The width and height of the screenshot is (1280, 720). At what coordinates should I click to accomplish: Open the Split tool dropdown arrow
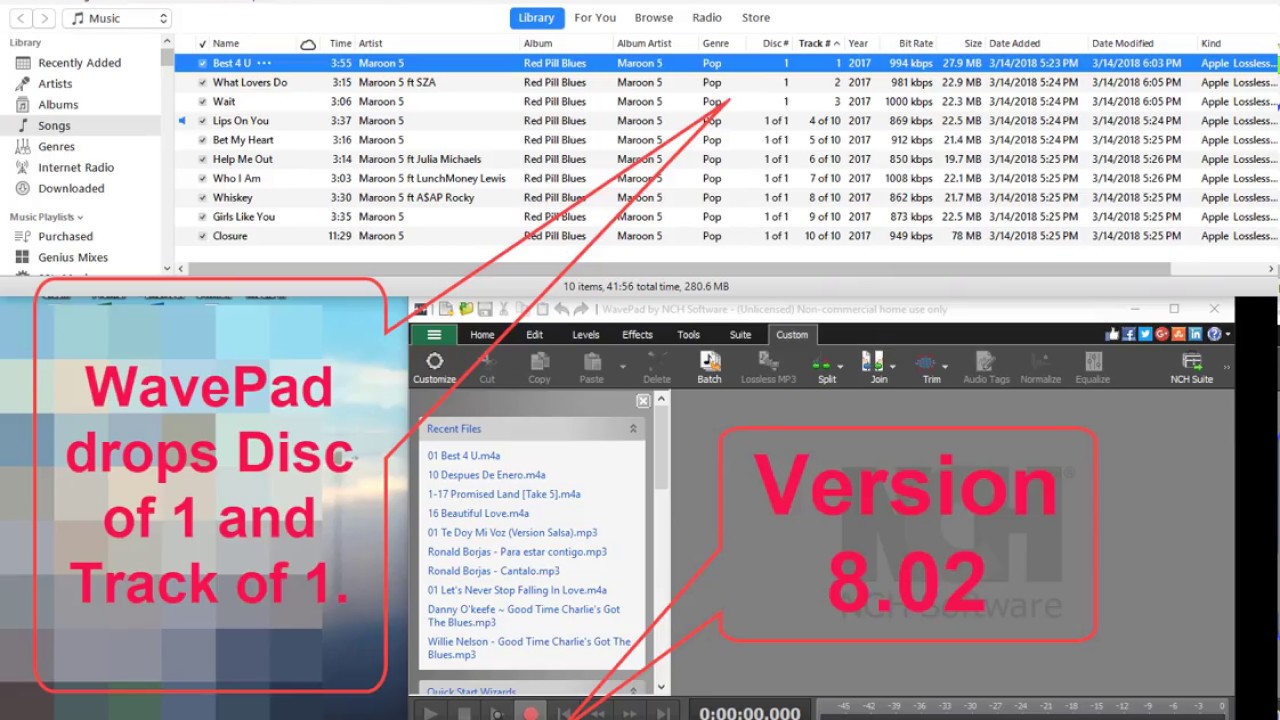tap(841, 366)
